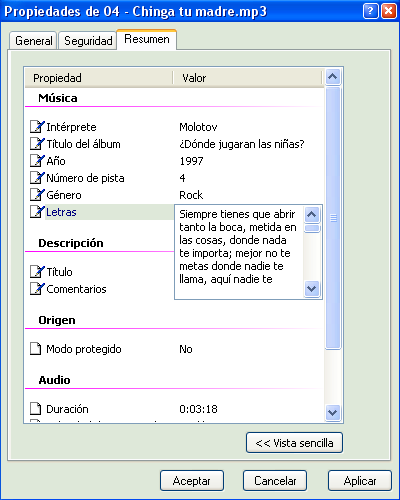Click the edit icon beside Título del álbum
400x500 pixels.
[x=37, y=144]
